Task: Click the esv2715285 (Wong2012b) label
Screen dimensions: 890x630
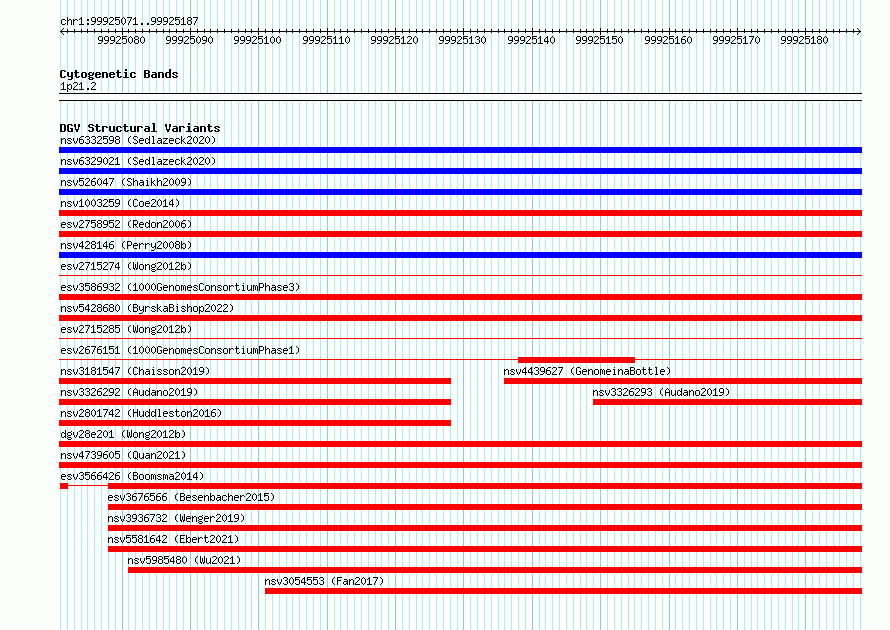Action: [x=126, y=329]
